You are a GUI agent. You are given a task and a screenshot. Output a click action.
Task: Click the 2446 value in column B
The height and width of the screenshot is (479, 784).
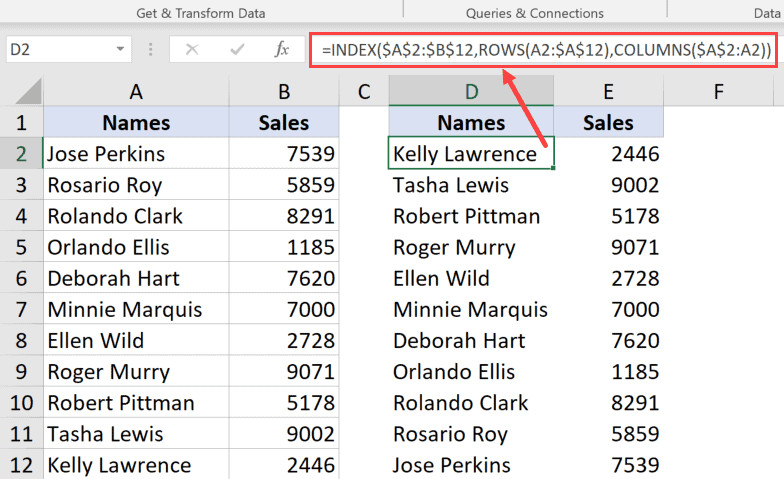point(310,465)
